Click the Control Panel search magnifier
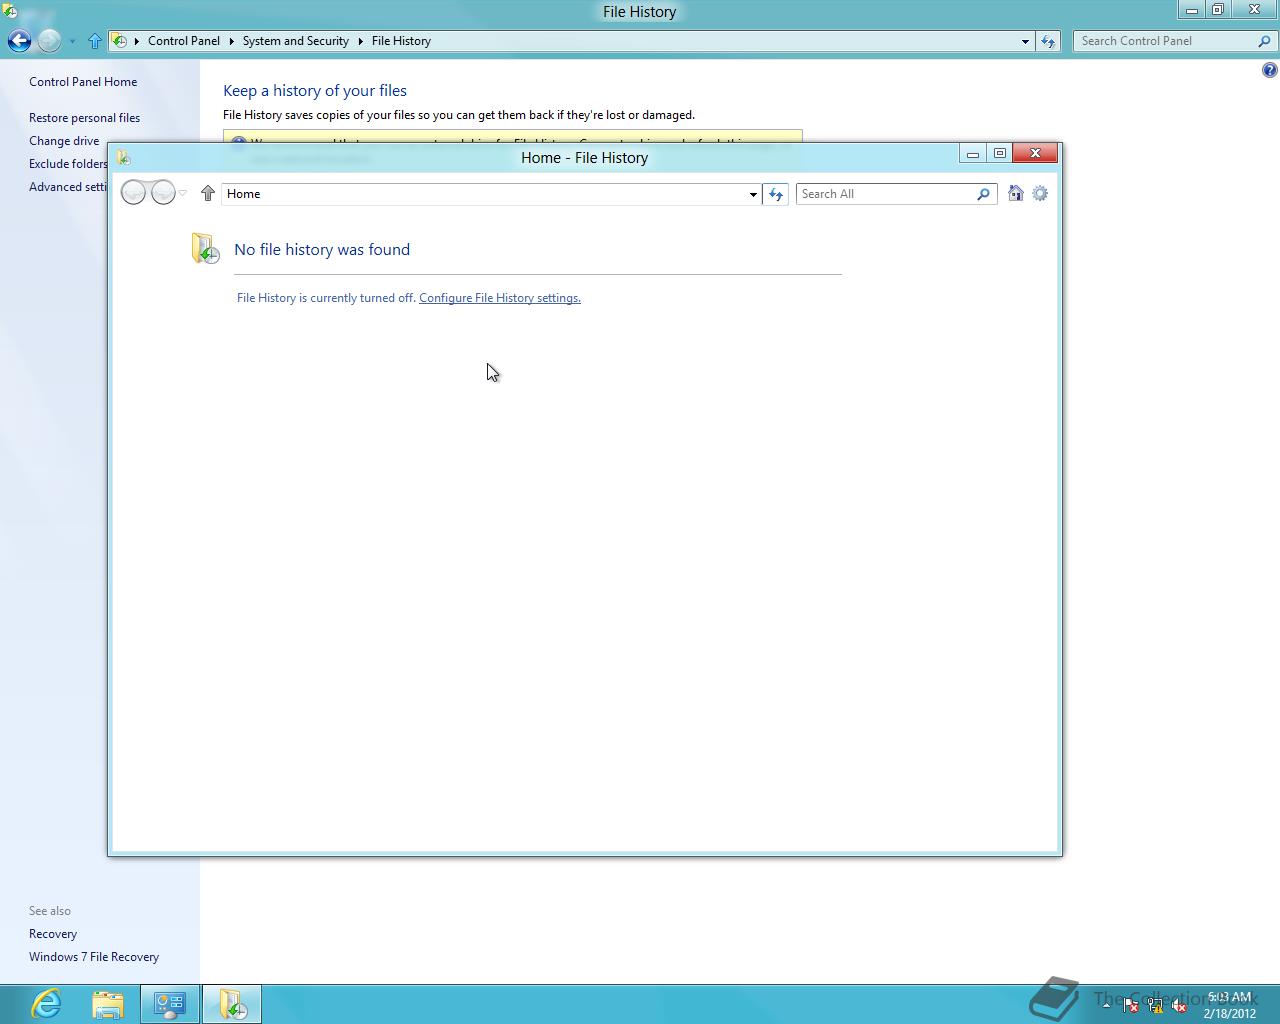This screenshot has width=1280, height=1024. tap(1265, 41)
